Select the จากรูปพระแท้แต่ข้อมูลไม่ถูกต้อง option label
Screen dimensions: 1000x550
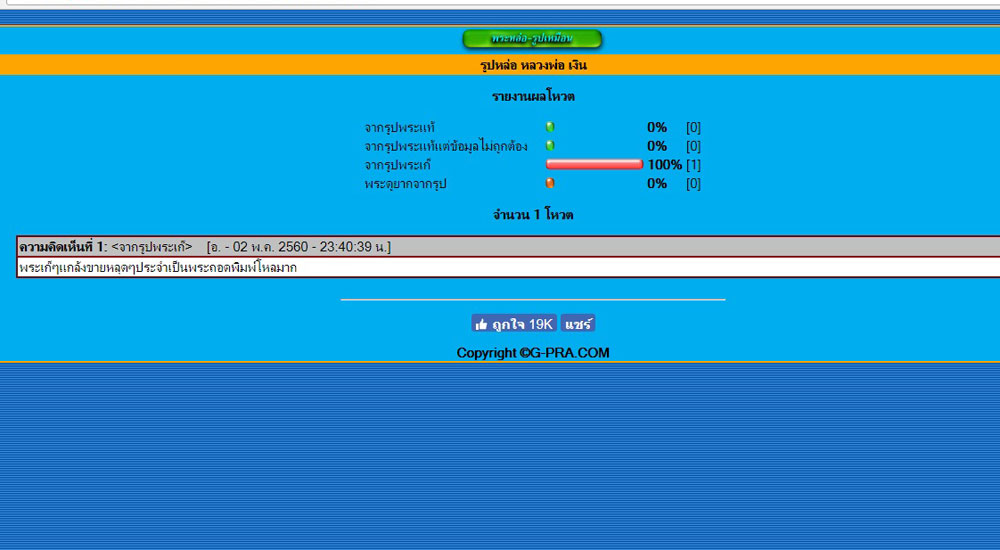(x=446, y=146)
